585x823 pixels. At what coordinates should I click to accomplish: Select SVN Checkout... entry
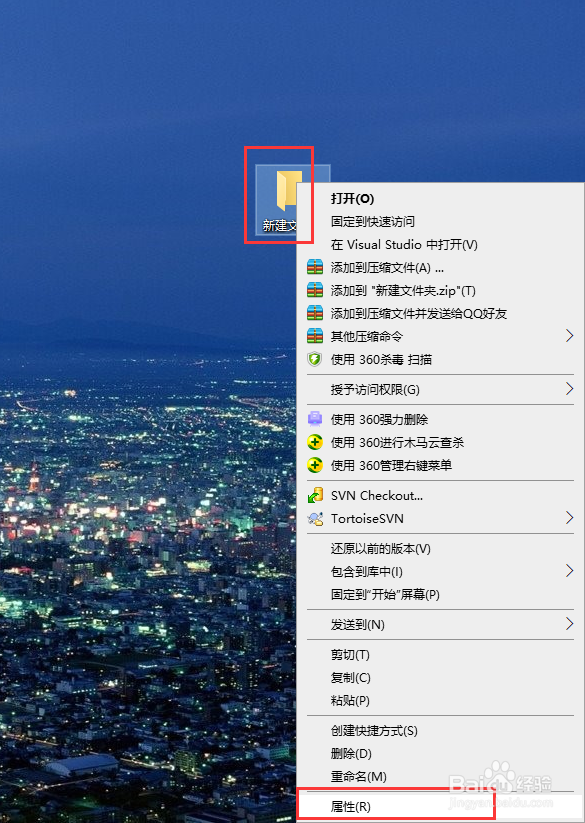(441, 495)
